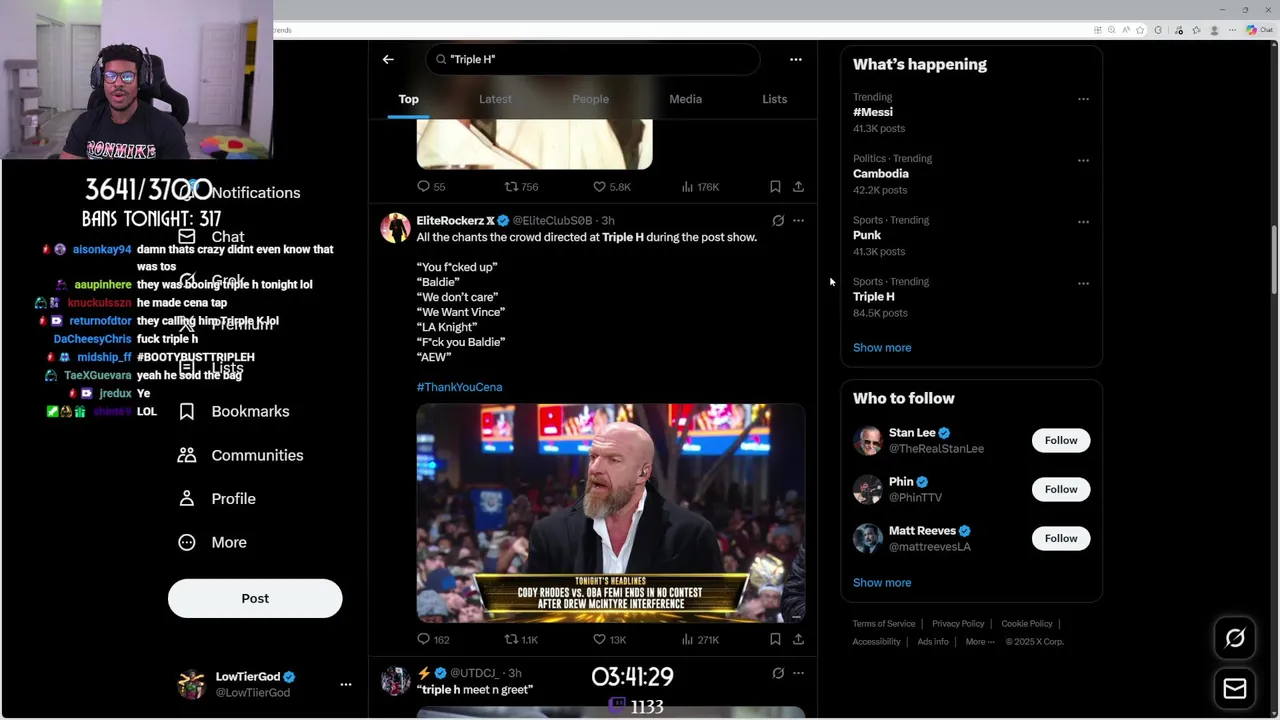
Task: Open Grok actions on EliteRockerz tweet
Action: tap(778, 220)
